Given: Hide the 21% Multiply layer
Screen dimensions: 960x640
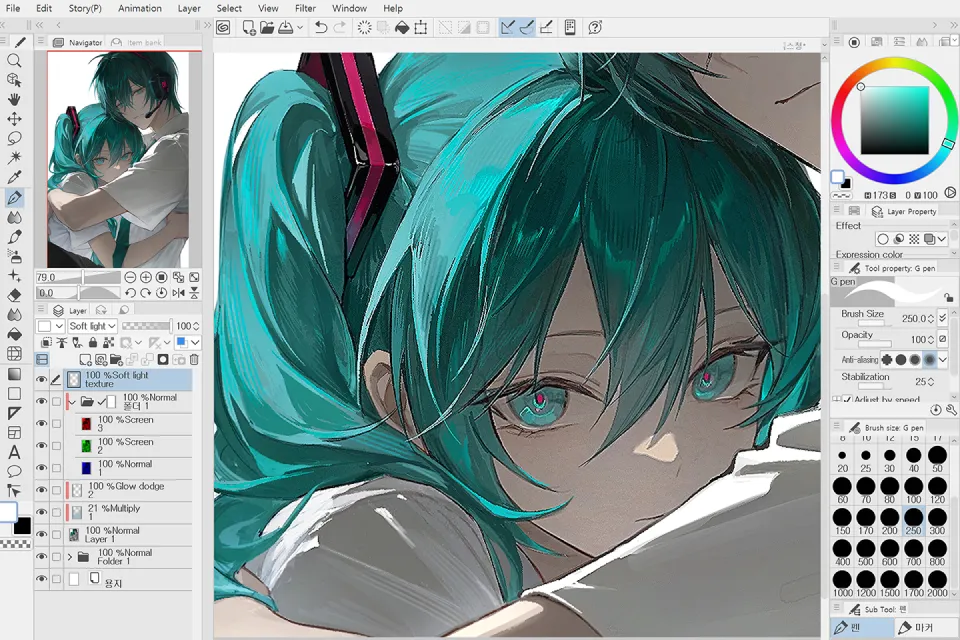Looking at the screenshot, I should click(41, 512).
